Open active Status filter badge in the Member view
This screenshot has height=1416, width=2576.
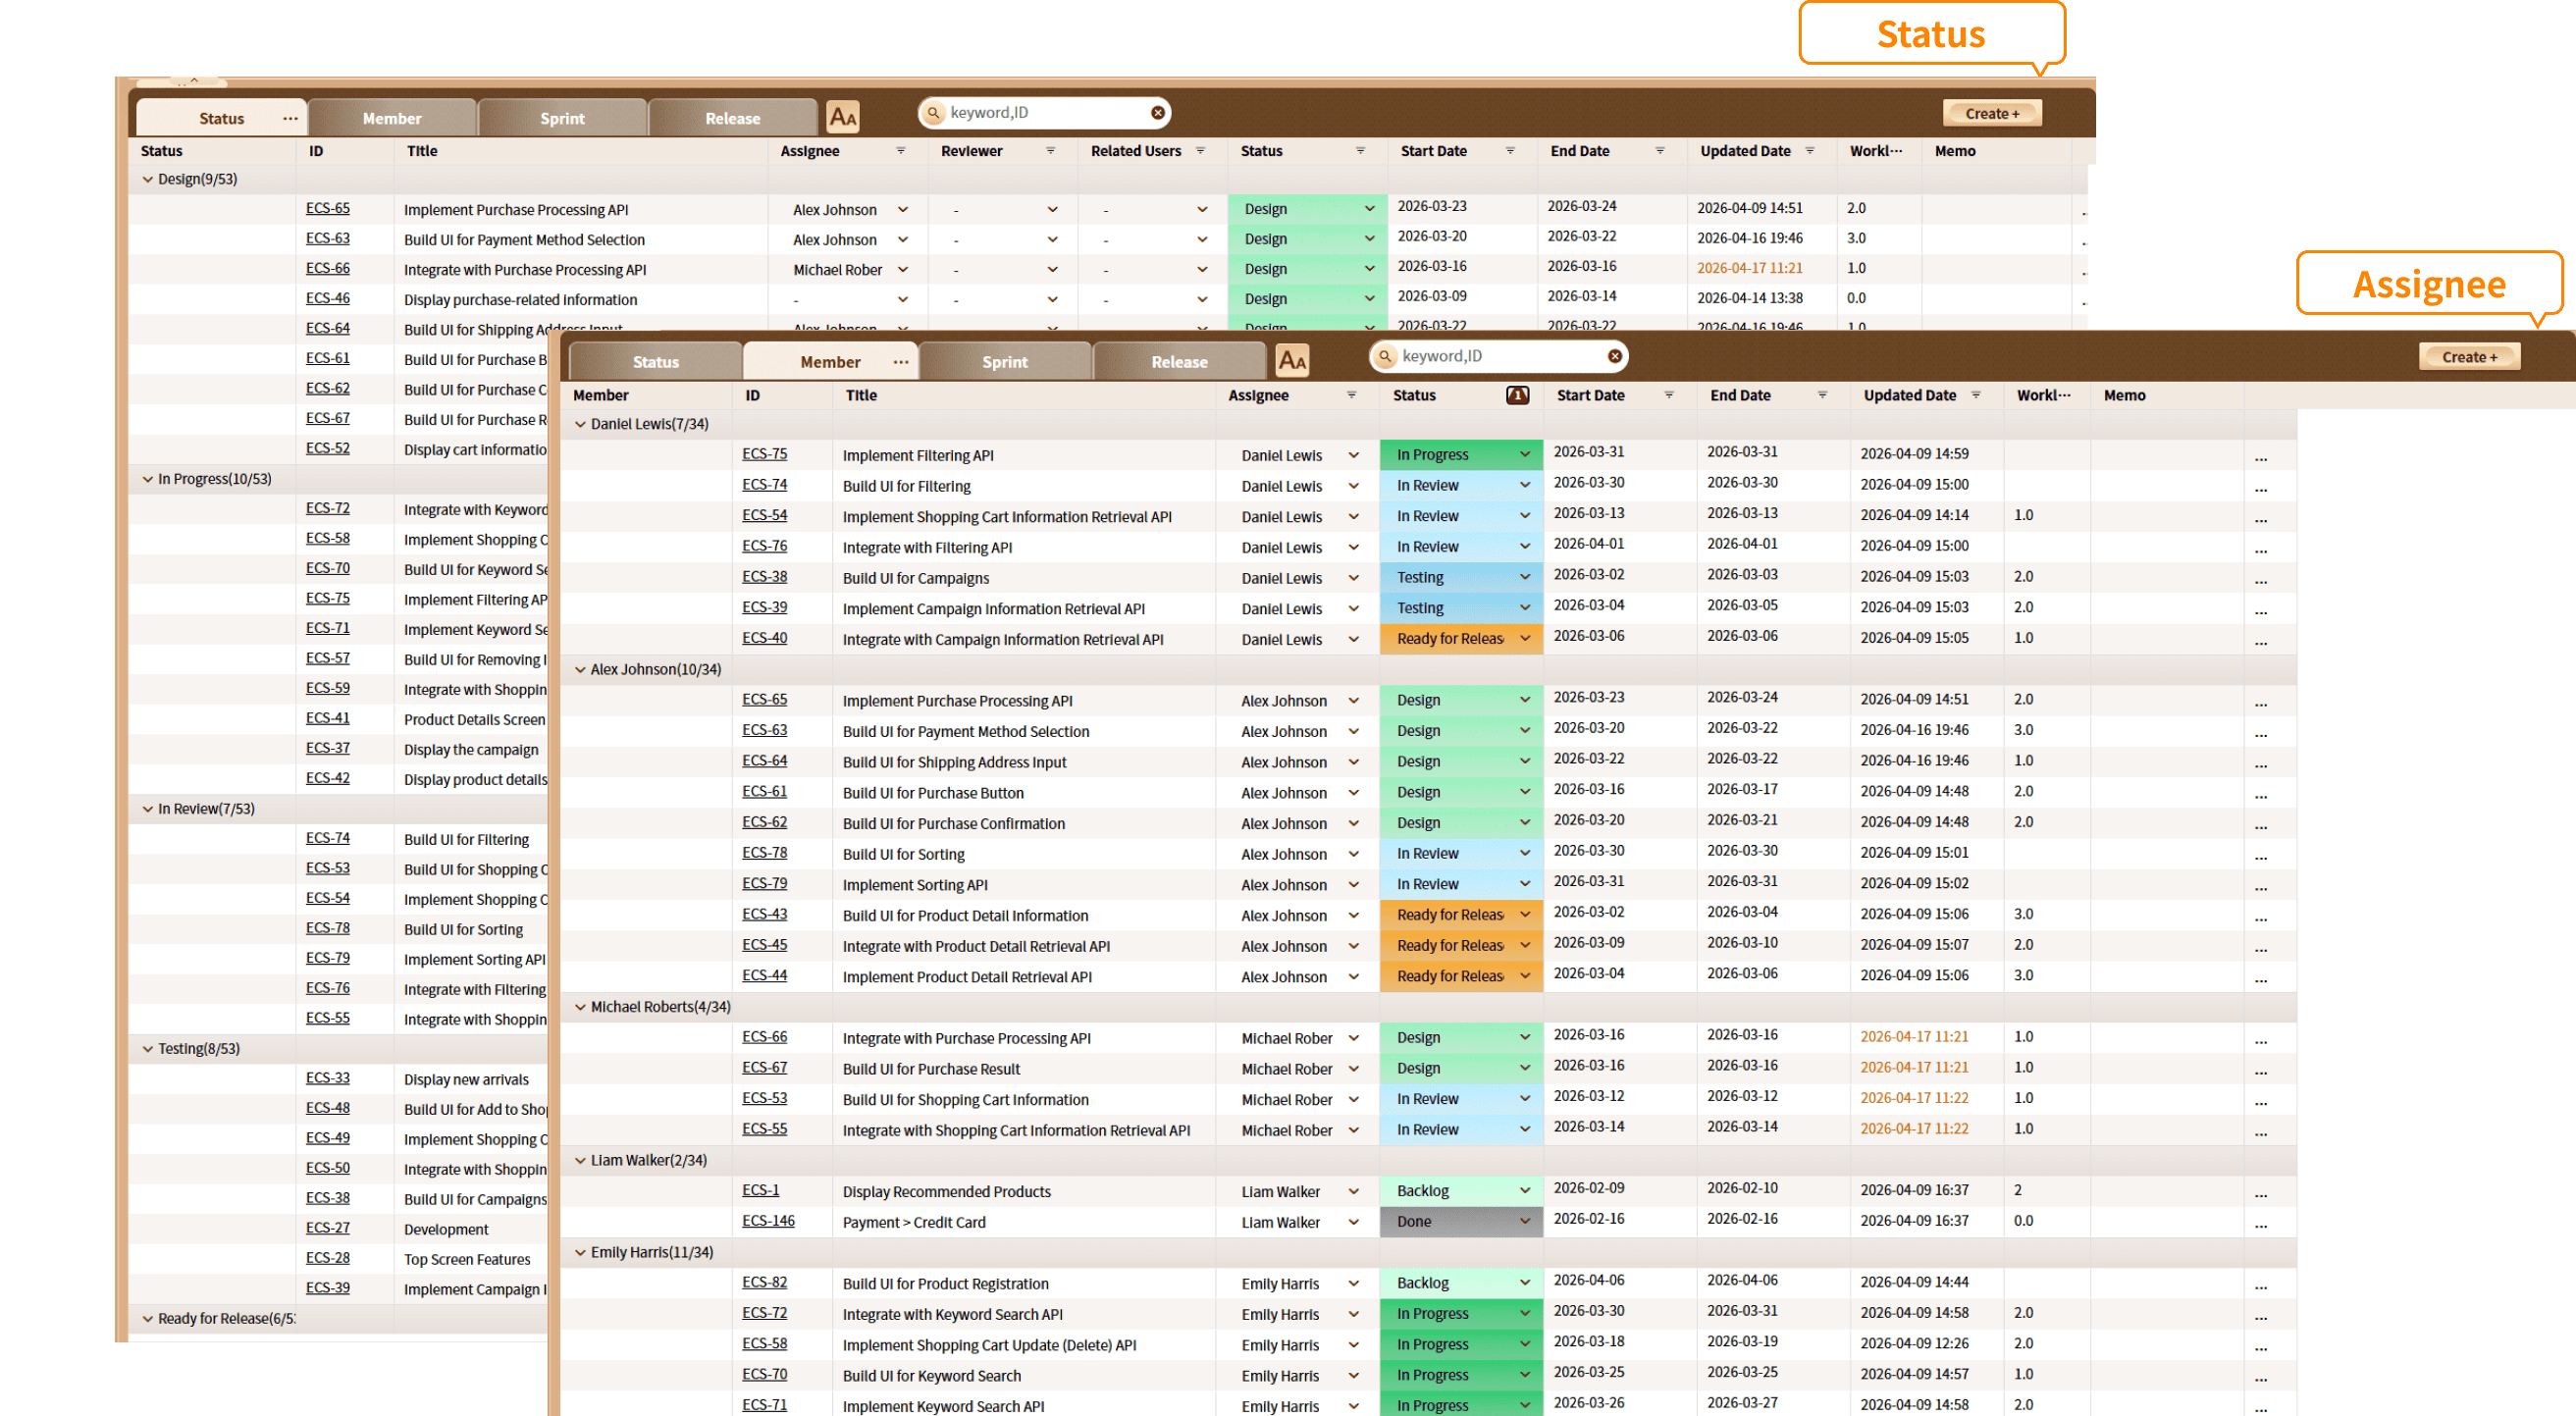1517,395
